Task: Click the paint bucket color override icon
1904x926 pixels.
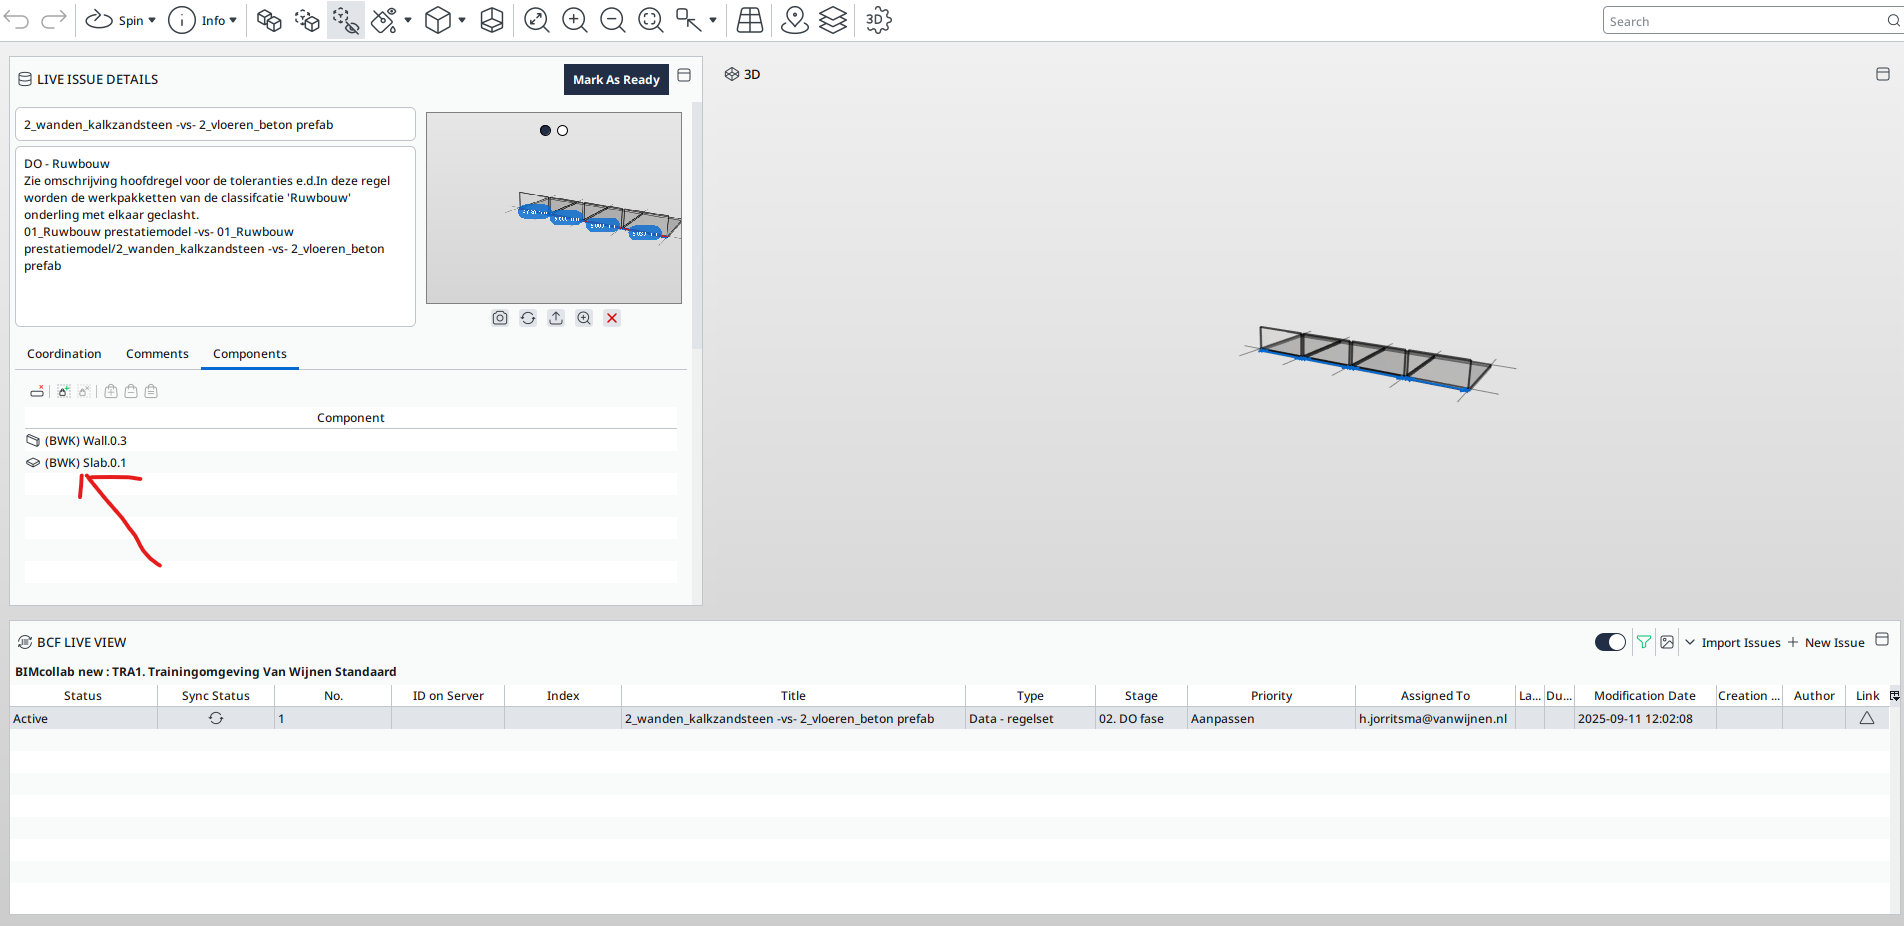Action: (384, 20)
